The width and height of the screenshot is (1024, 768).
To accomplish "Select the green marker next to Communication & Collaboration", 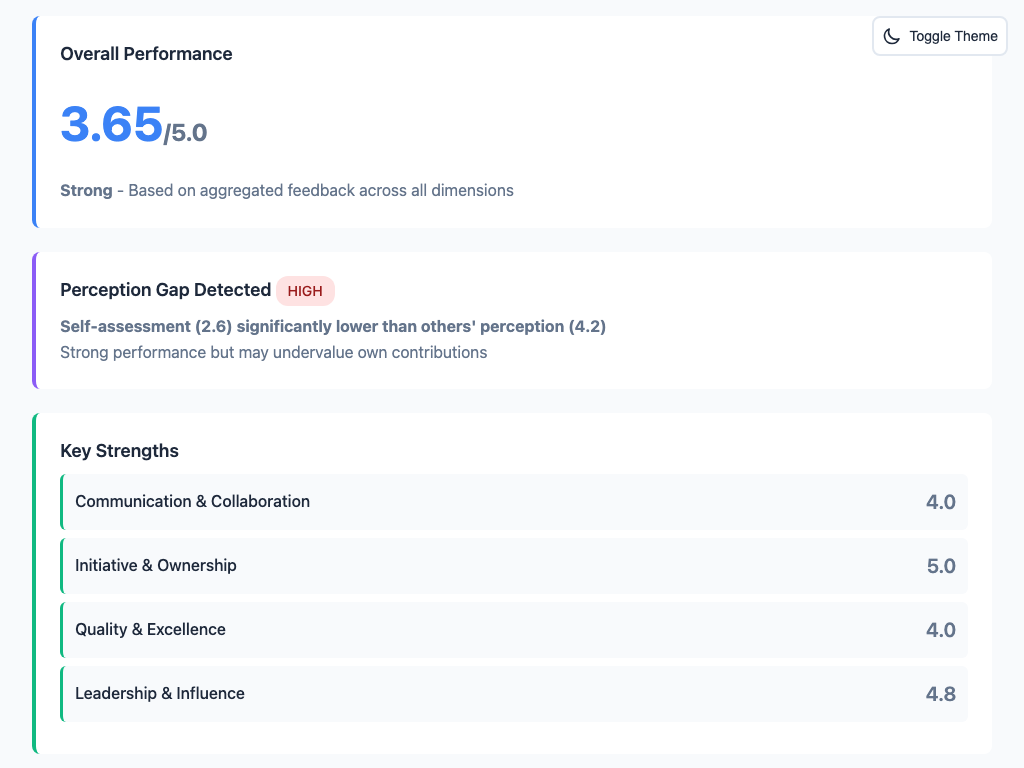I will pos(63,502).
